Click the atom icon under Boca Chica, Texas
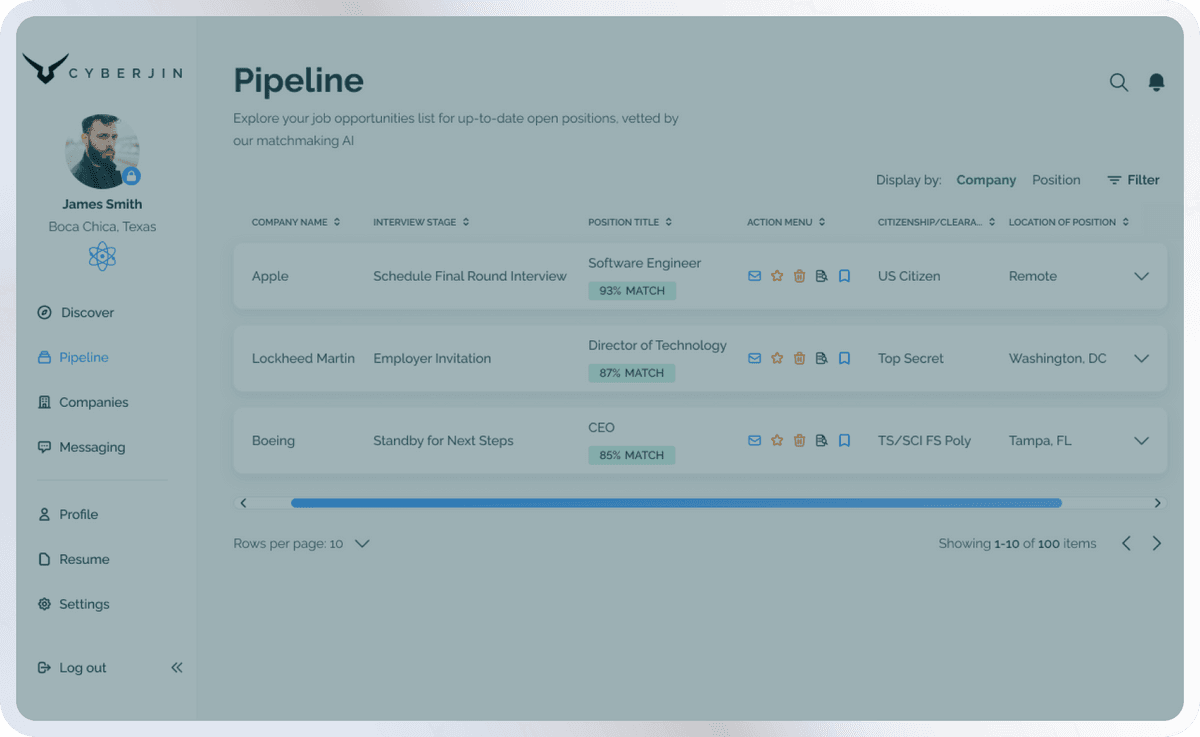Screen dimensions: 1200x737 click(102, 256)
